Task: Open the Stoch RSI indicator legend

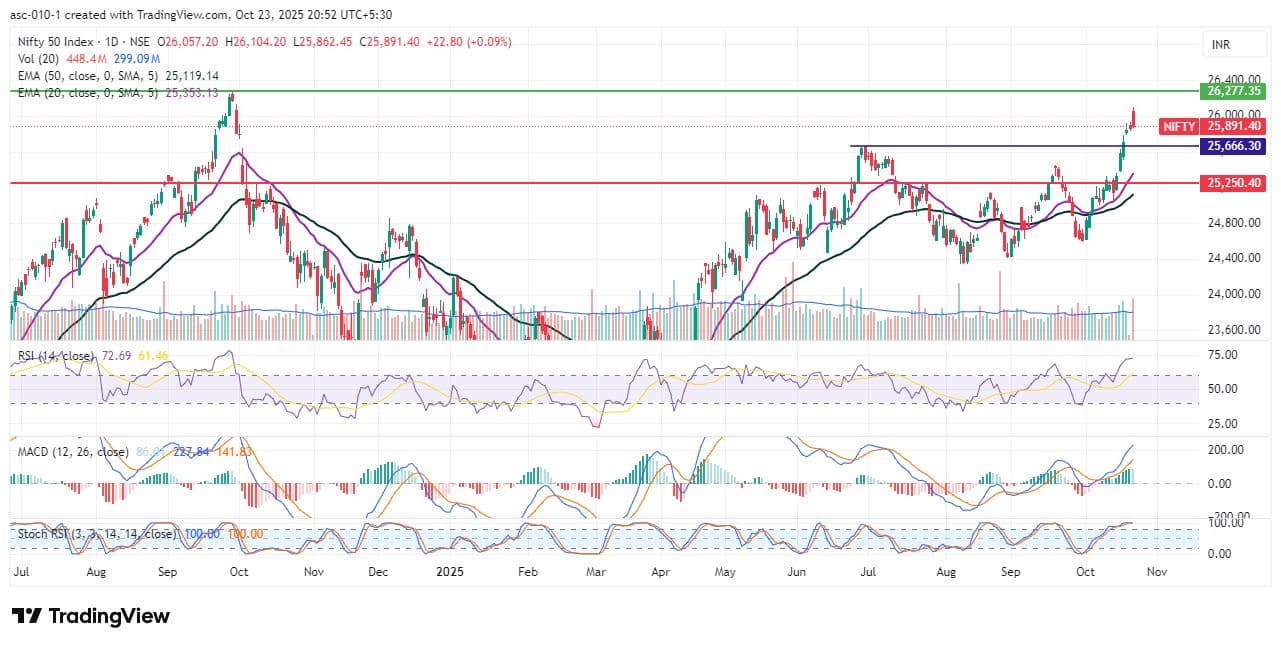Action: 95,534
